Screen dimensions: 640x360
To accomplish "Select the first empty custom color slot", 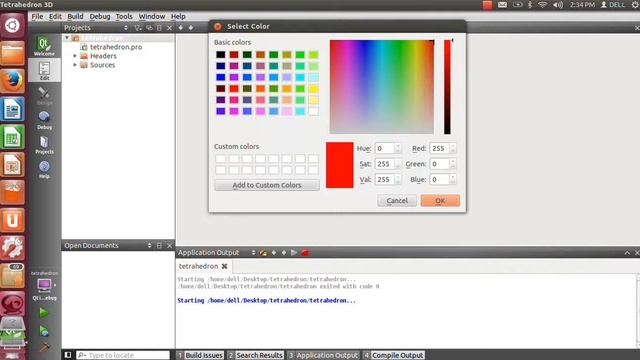I will click(x=220, y=158).
